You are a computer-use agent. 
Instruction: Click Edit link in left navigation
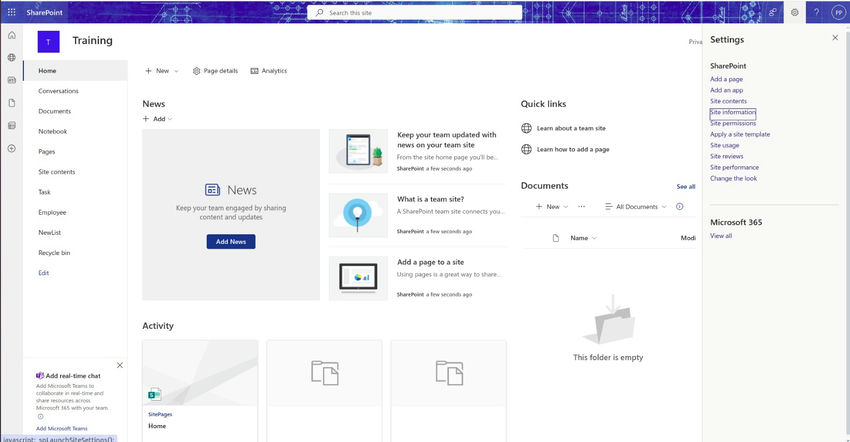(43, 273)
